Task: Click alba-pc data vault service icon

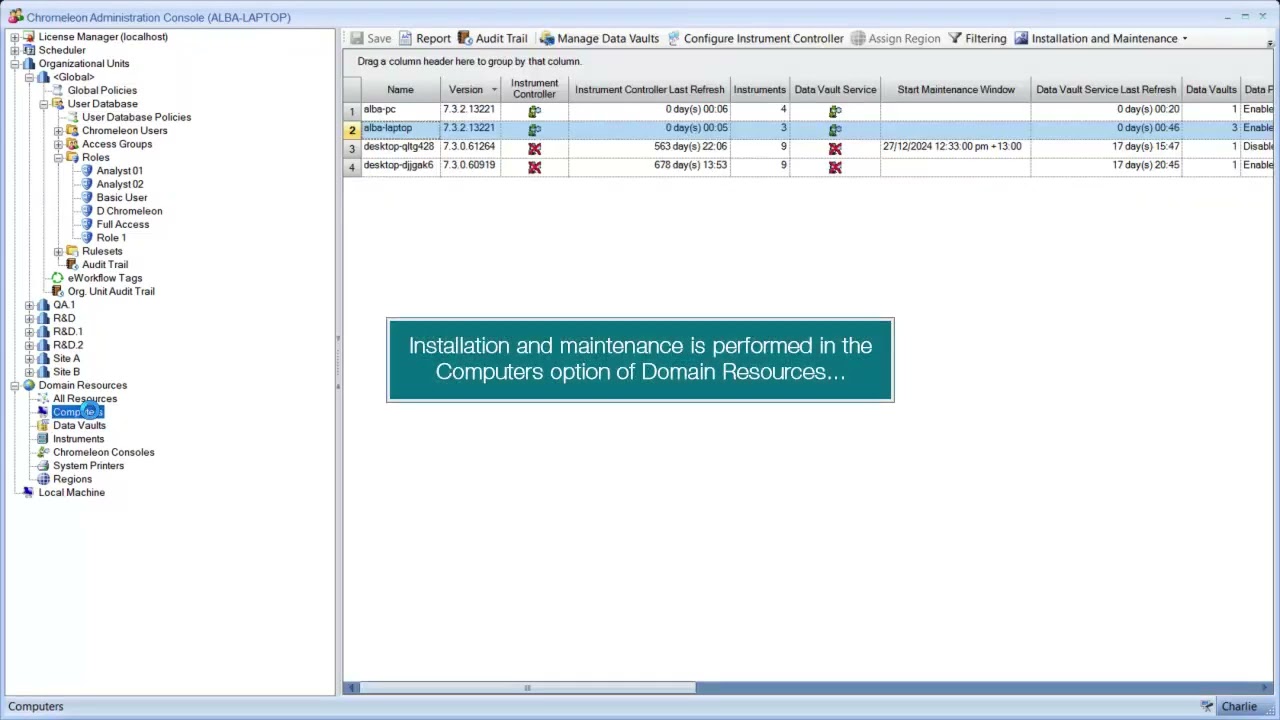Action: 835,110
